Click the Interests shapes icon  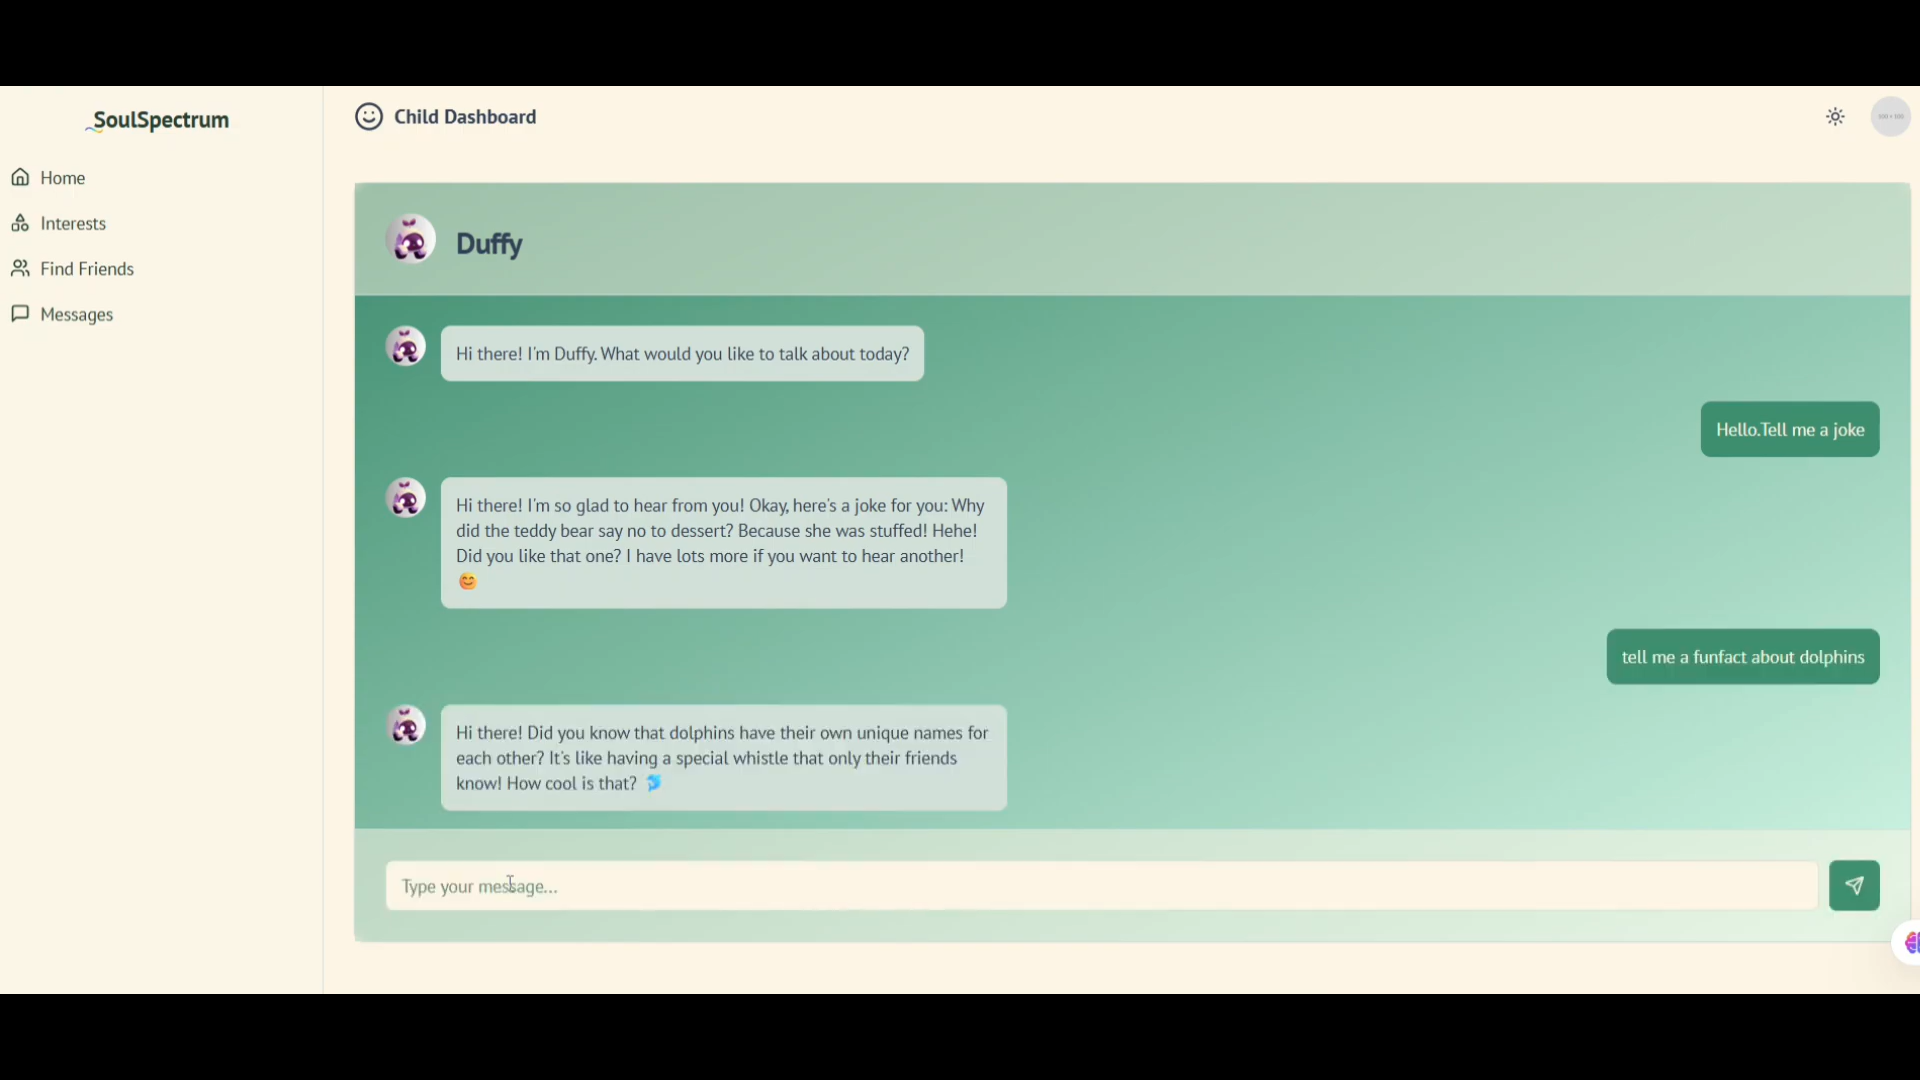tap(20, 223)
